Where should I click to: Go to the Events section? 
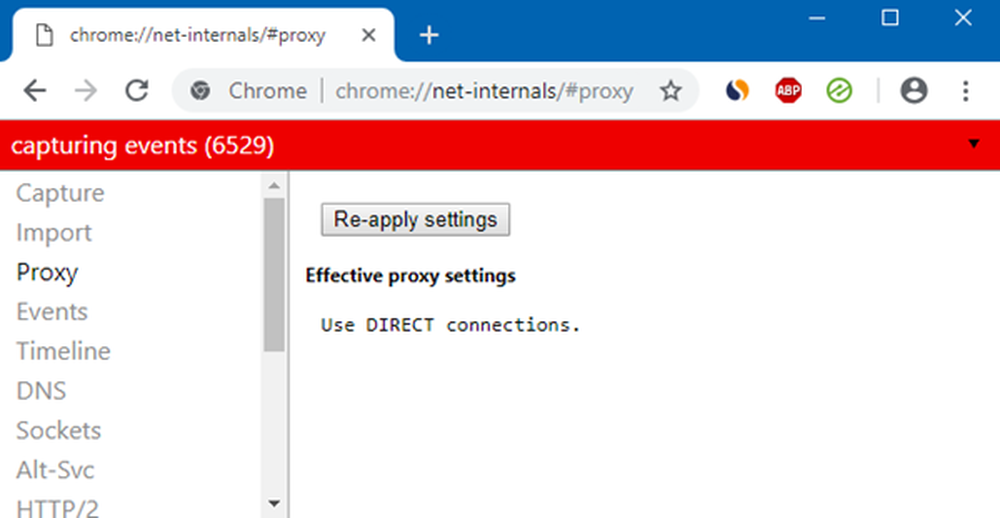[52, 312]
